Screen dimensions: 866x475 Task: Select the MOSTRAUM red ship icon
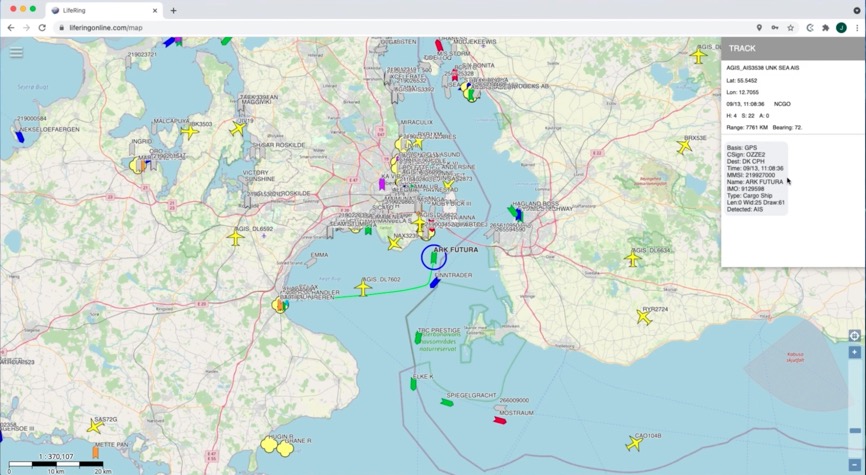[500, 420]
